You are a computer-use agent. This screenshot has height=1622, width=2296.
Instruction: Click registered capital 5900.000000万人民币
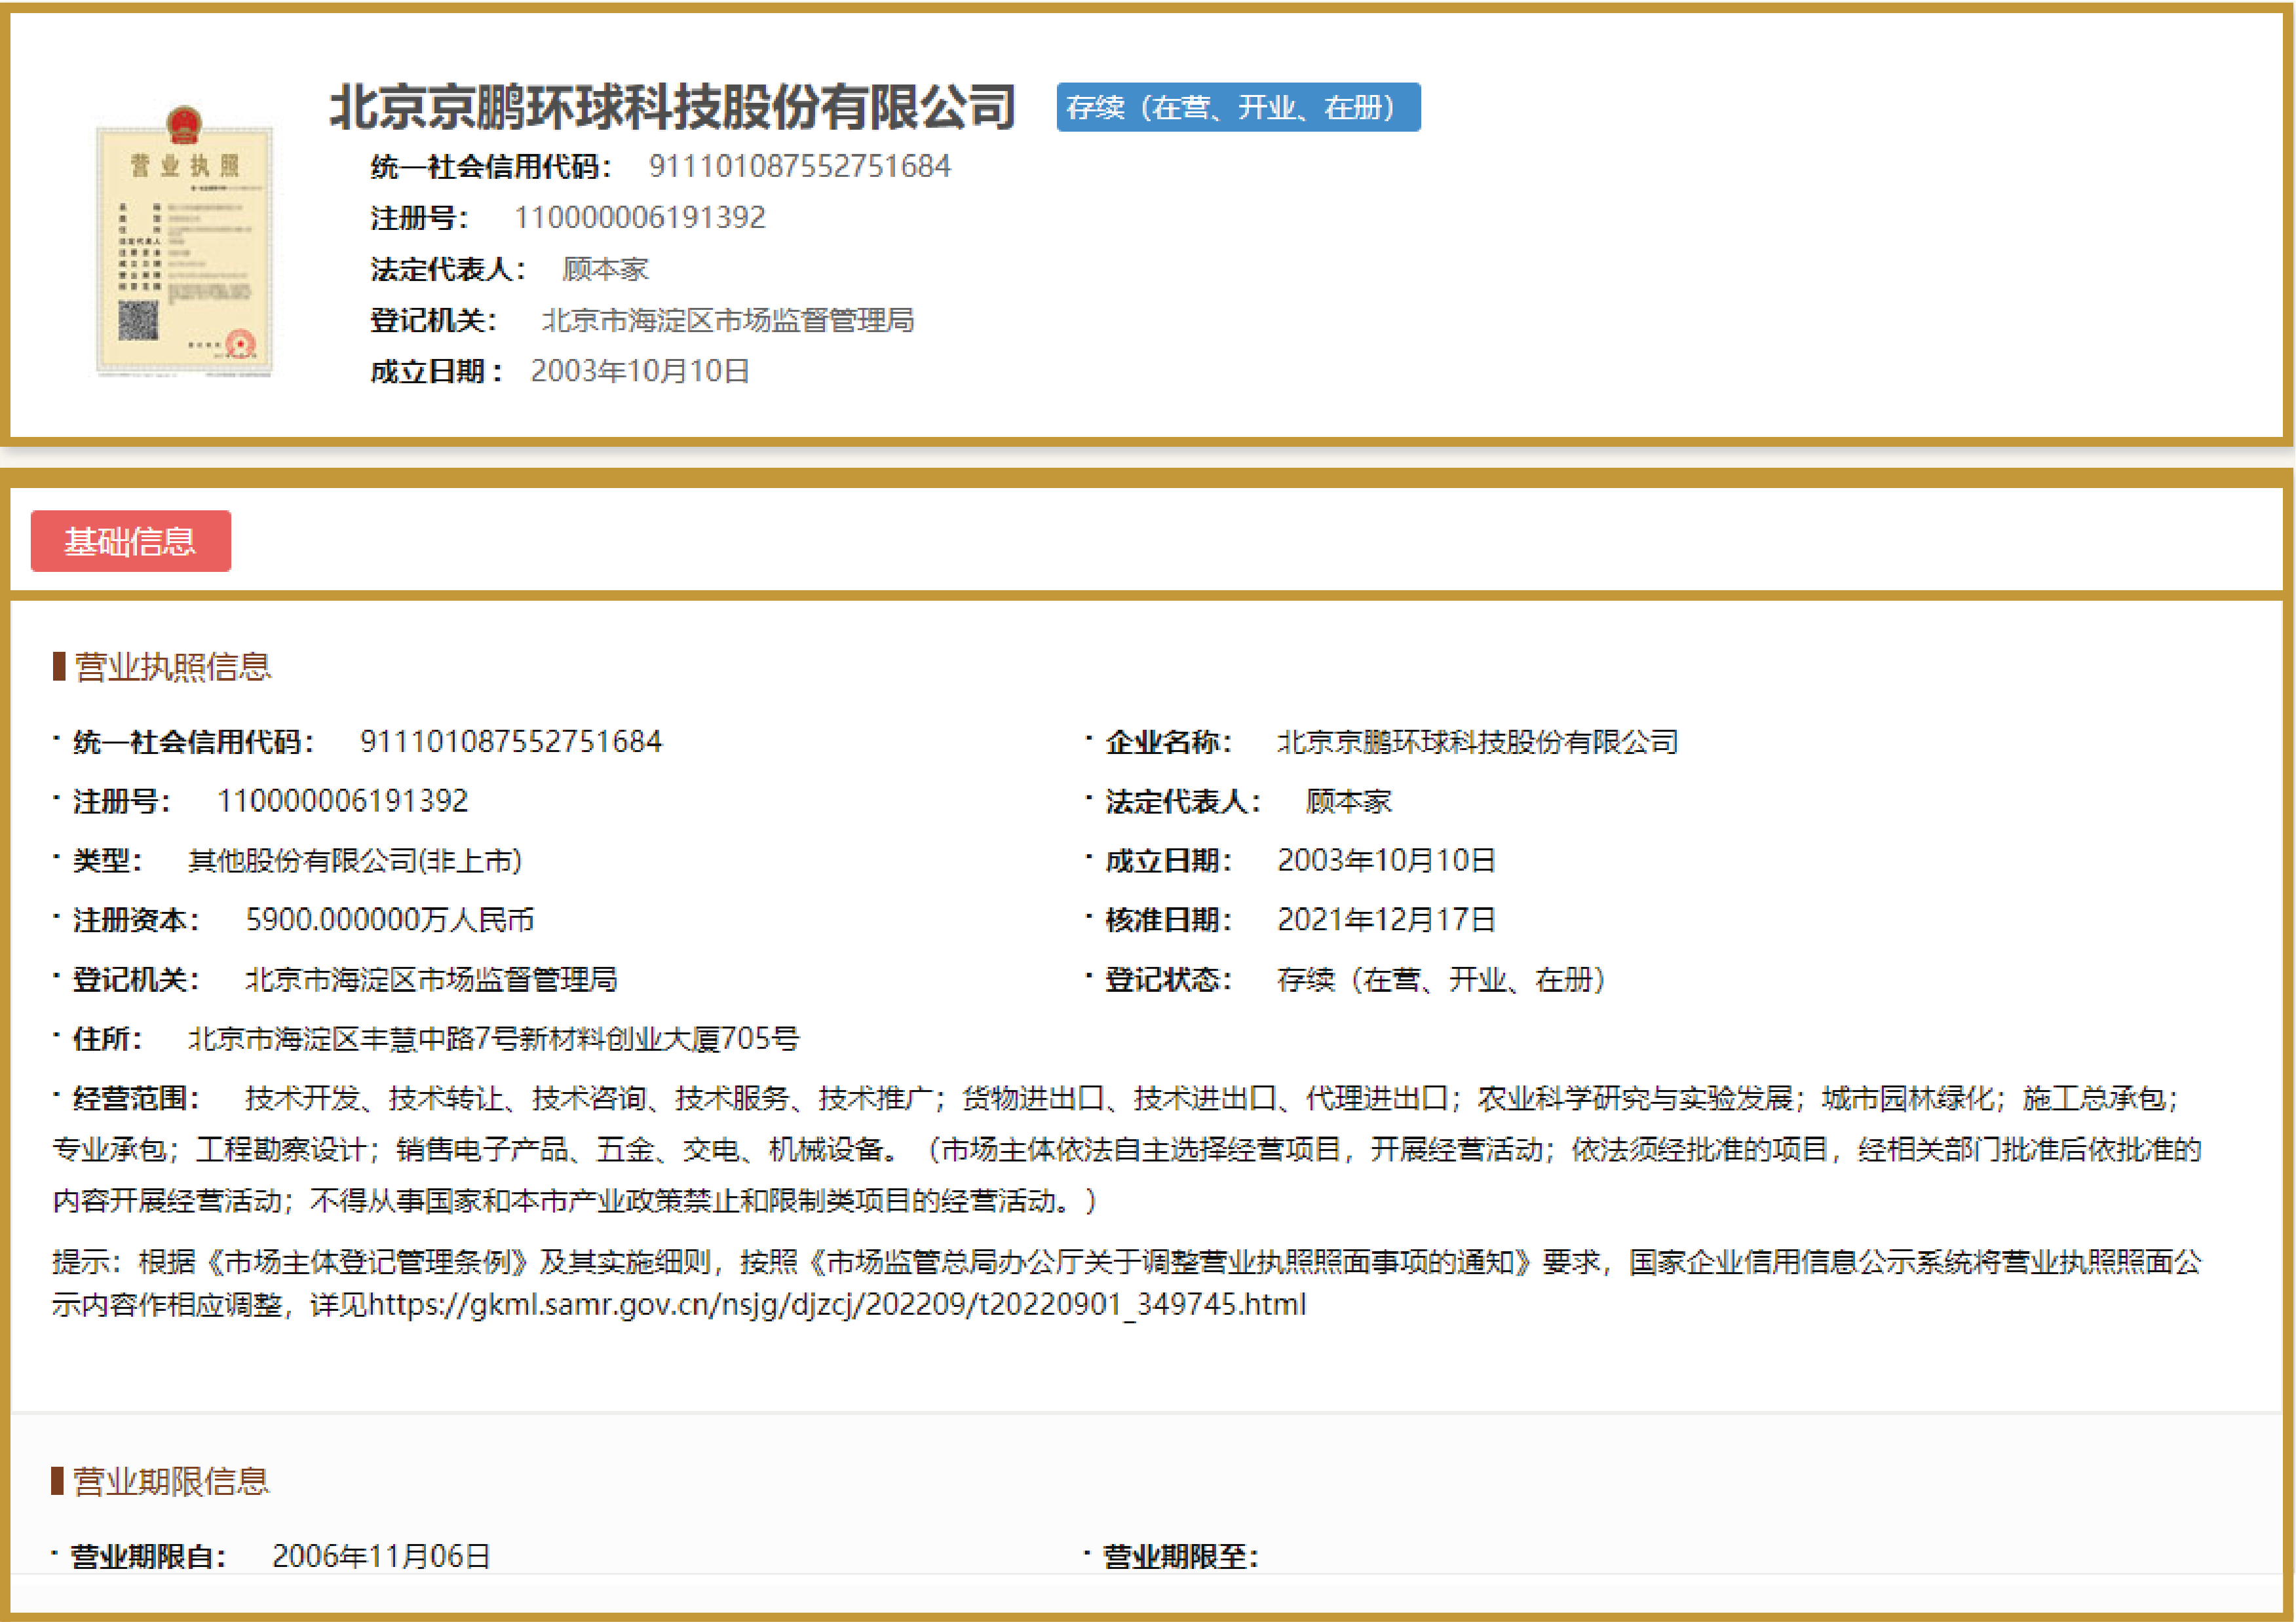tap(390, 919)
